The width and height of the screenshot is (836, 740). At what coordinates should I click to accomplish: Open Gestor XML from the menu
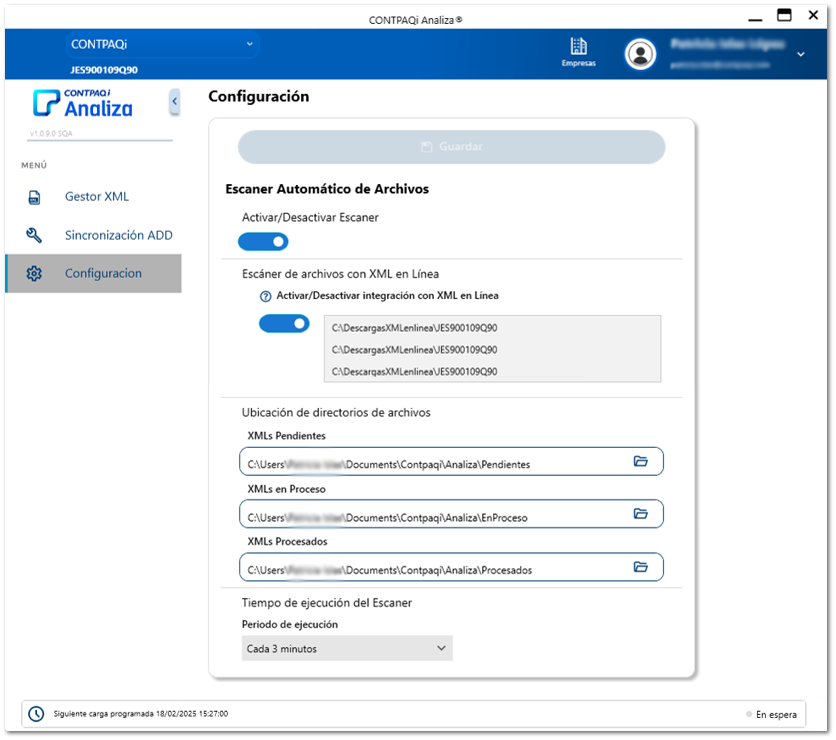[x=96, y=197]
